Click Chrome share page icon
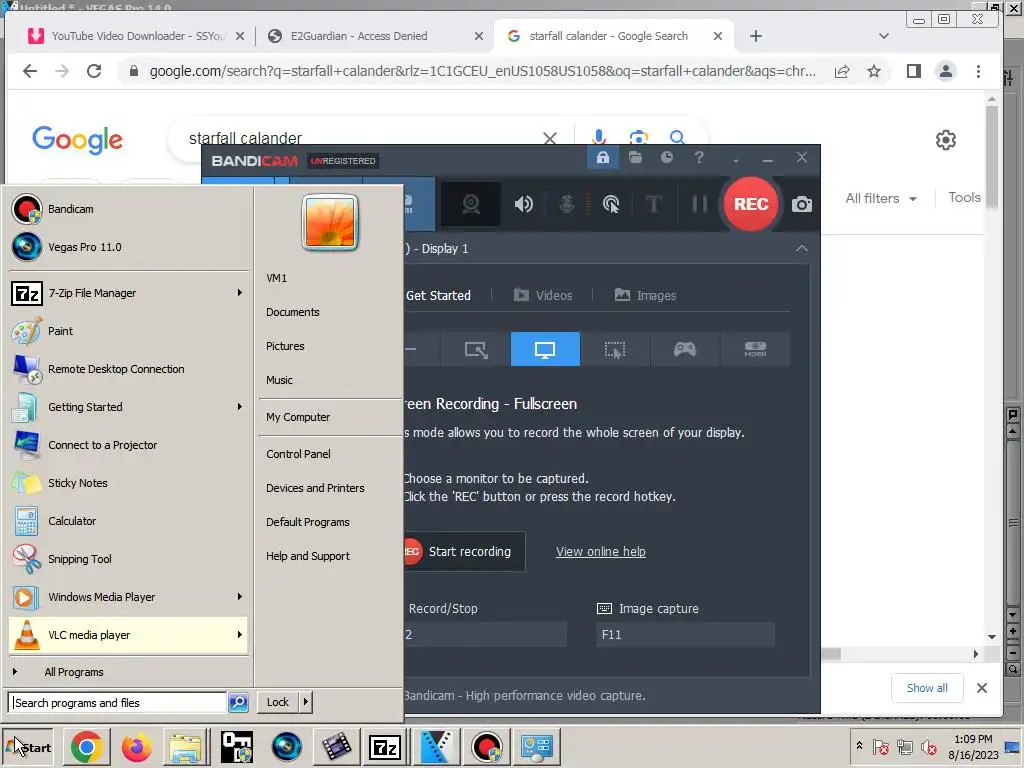 pos(842,71)
